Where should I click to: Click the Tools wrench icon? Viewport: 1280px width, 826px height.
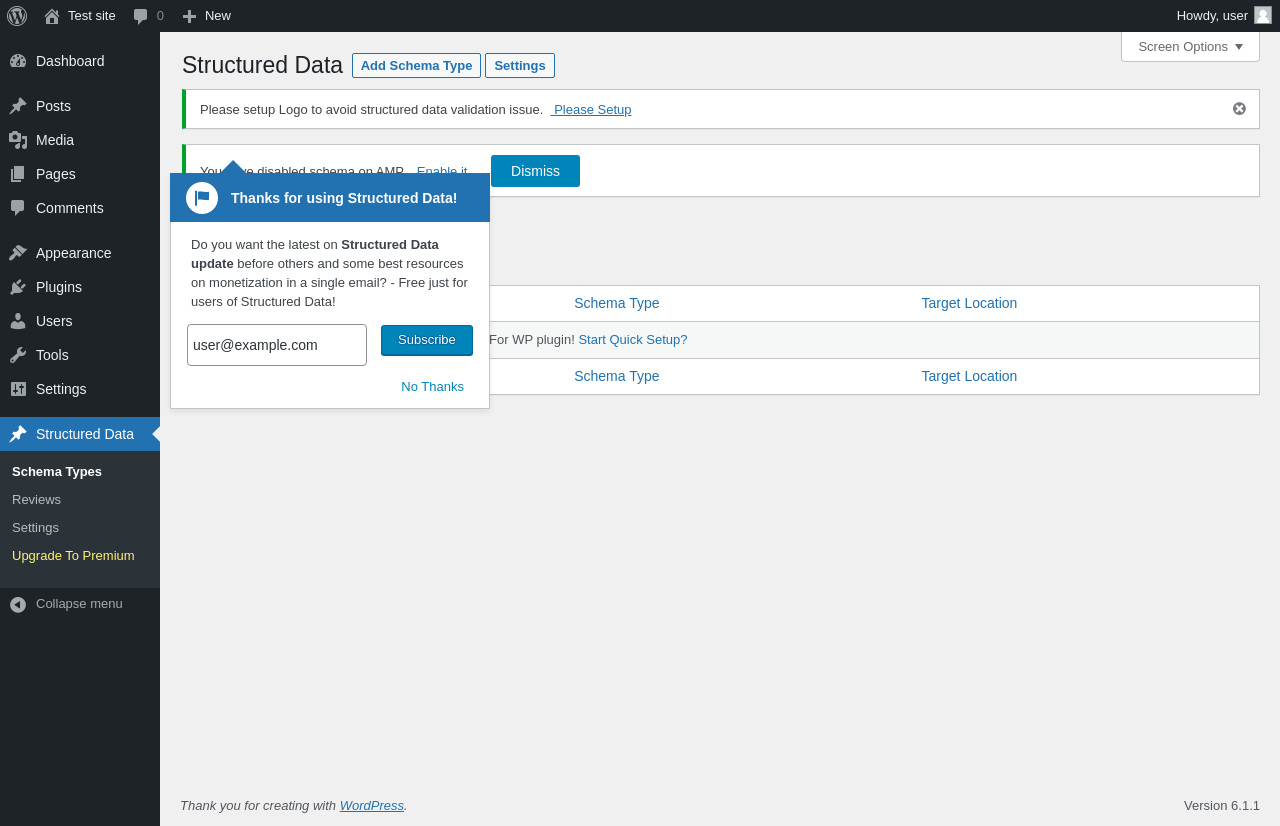tap(18, 355)
